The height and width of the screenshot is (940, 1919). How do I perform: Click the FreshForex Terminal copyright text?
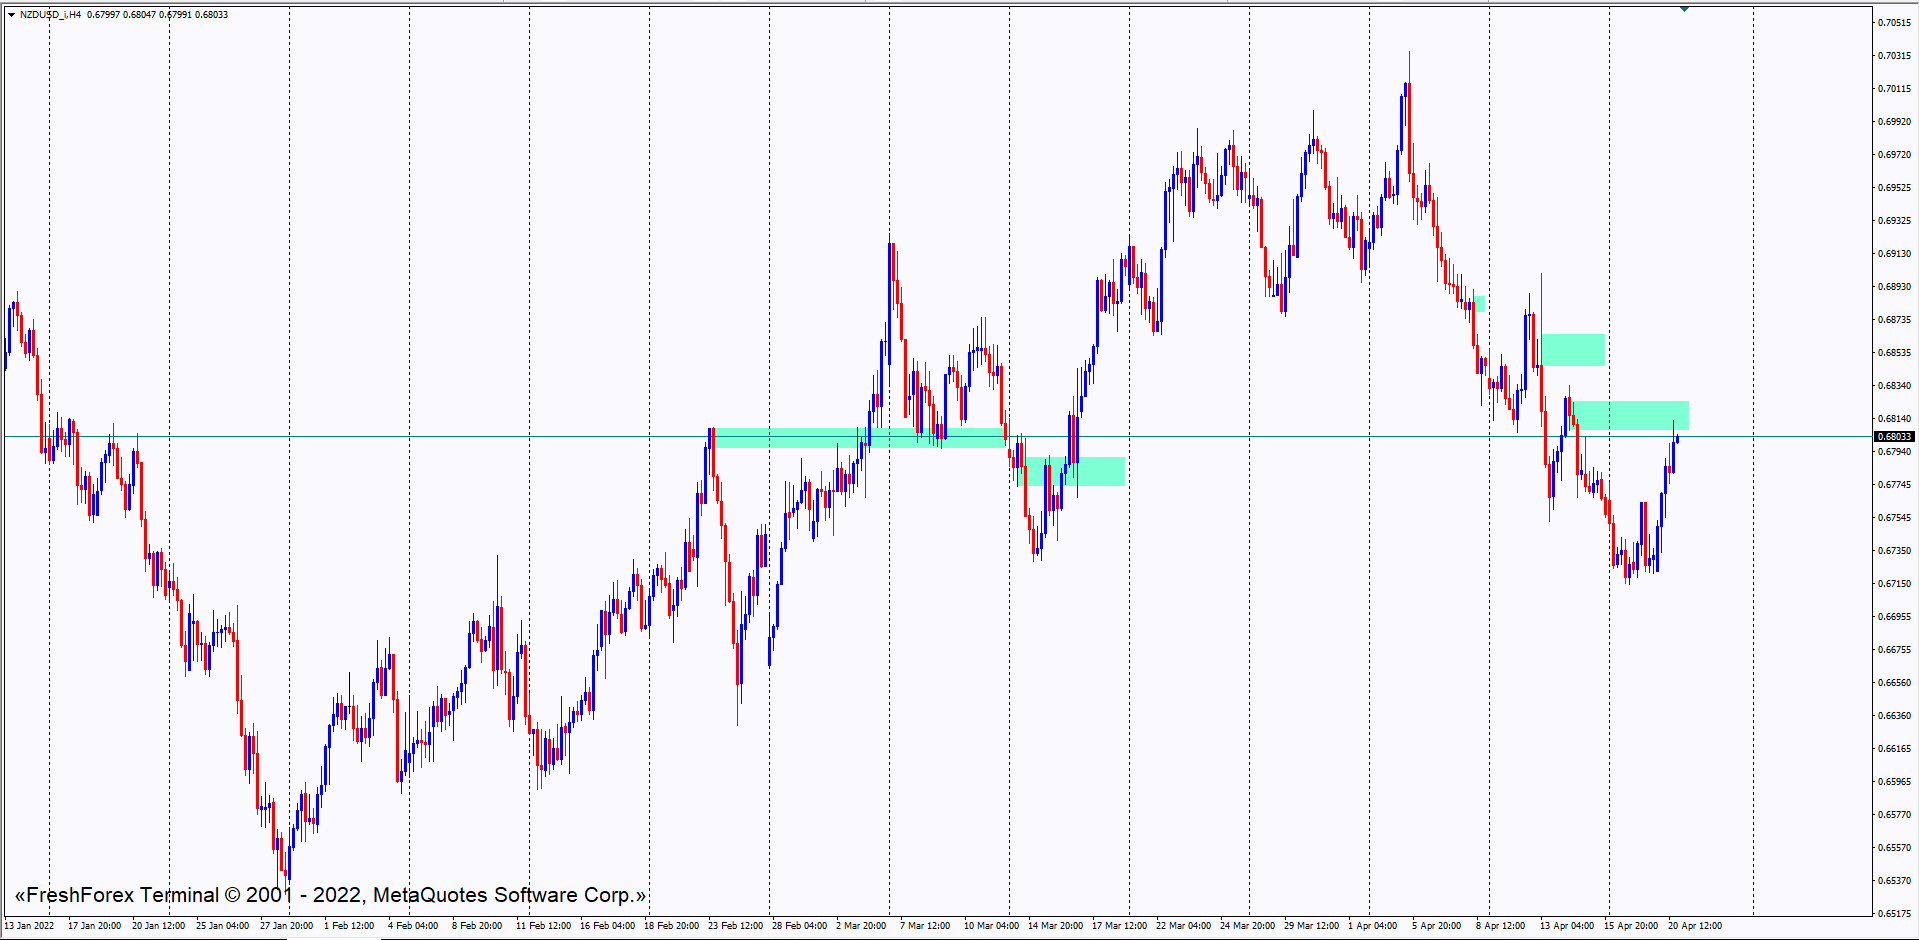click(x=330, y=895)
